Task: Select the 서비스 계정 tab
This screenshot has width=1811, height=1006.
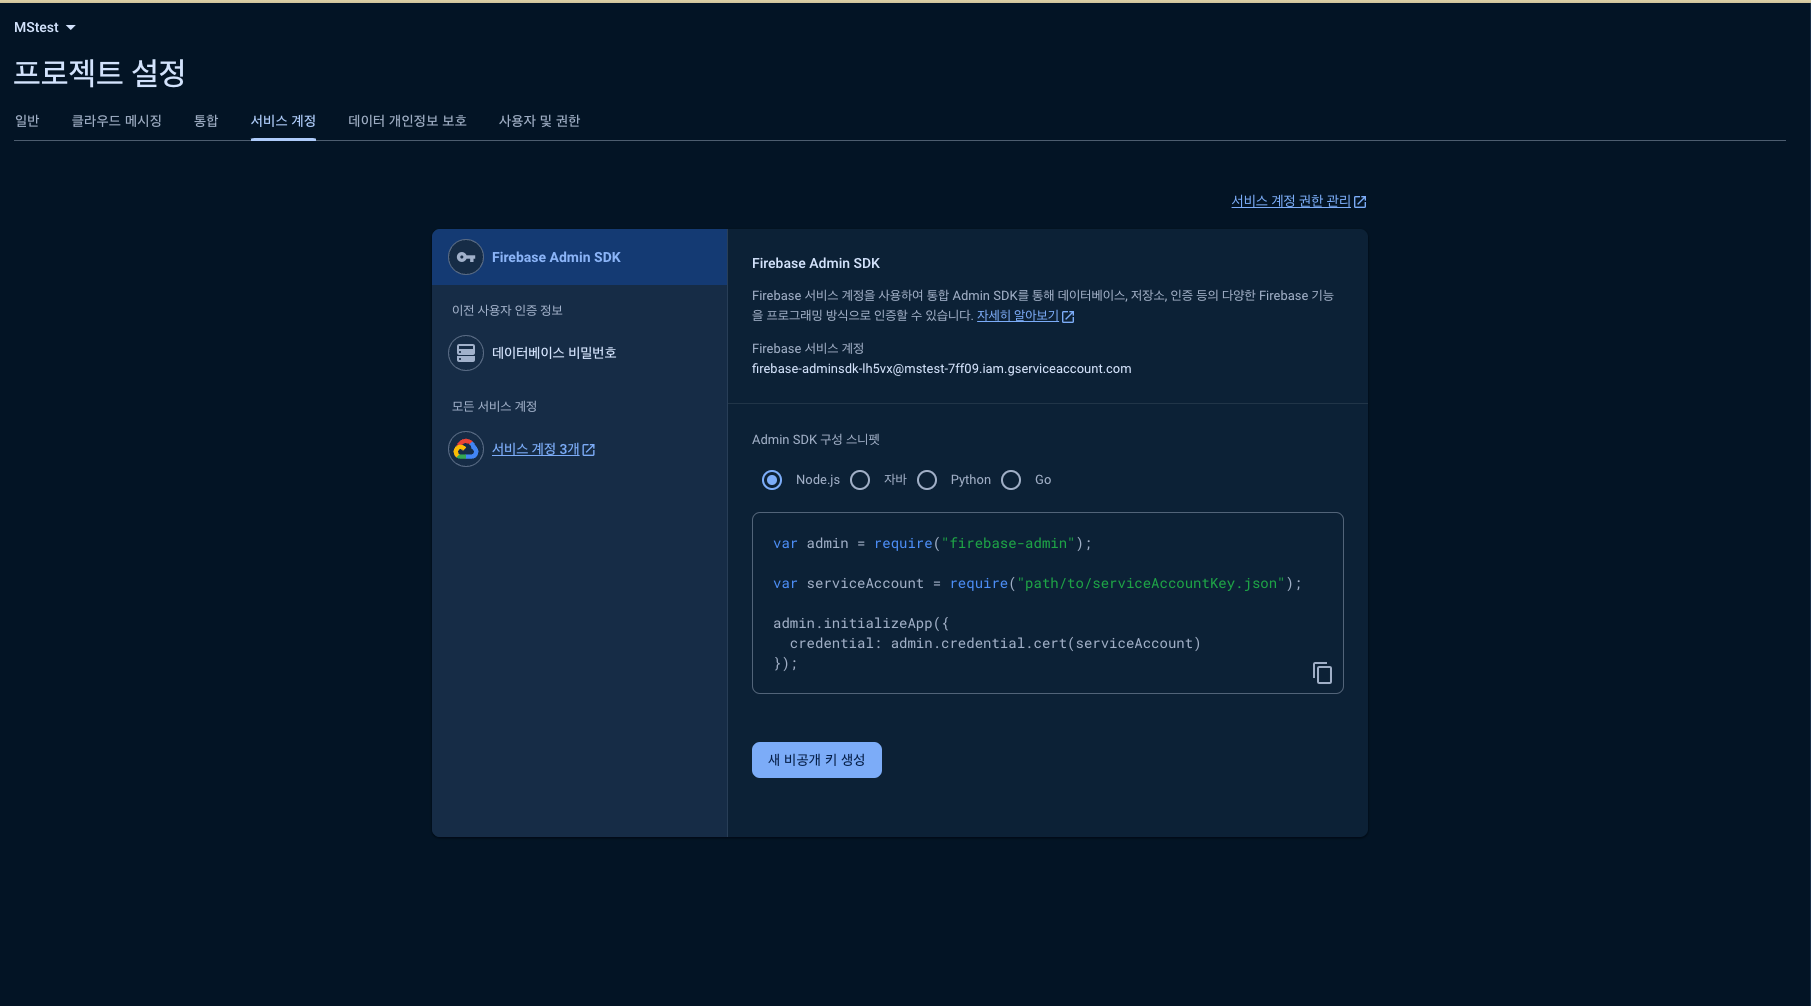Action: click(x=283, y=121)
